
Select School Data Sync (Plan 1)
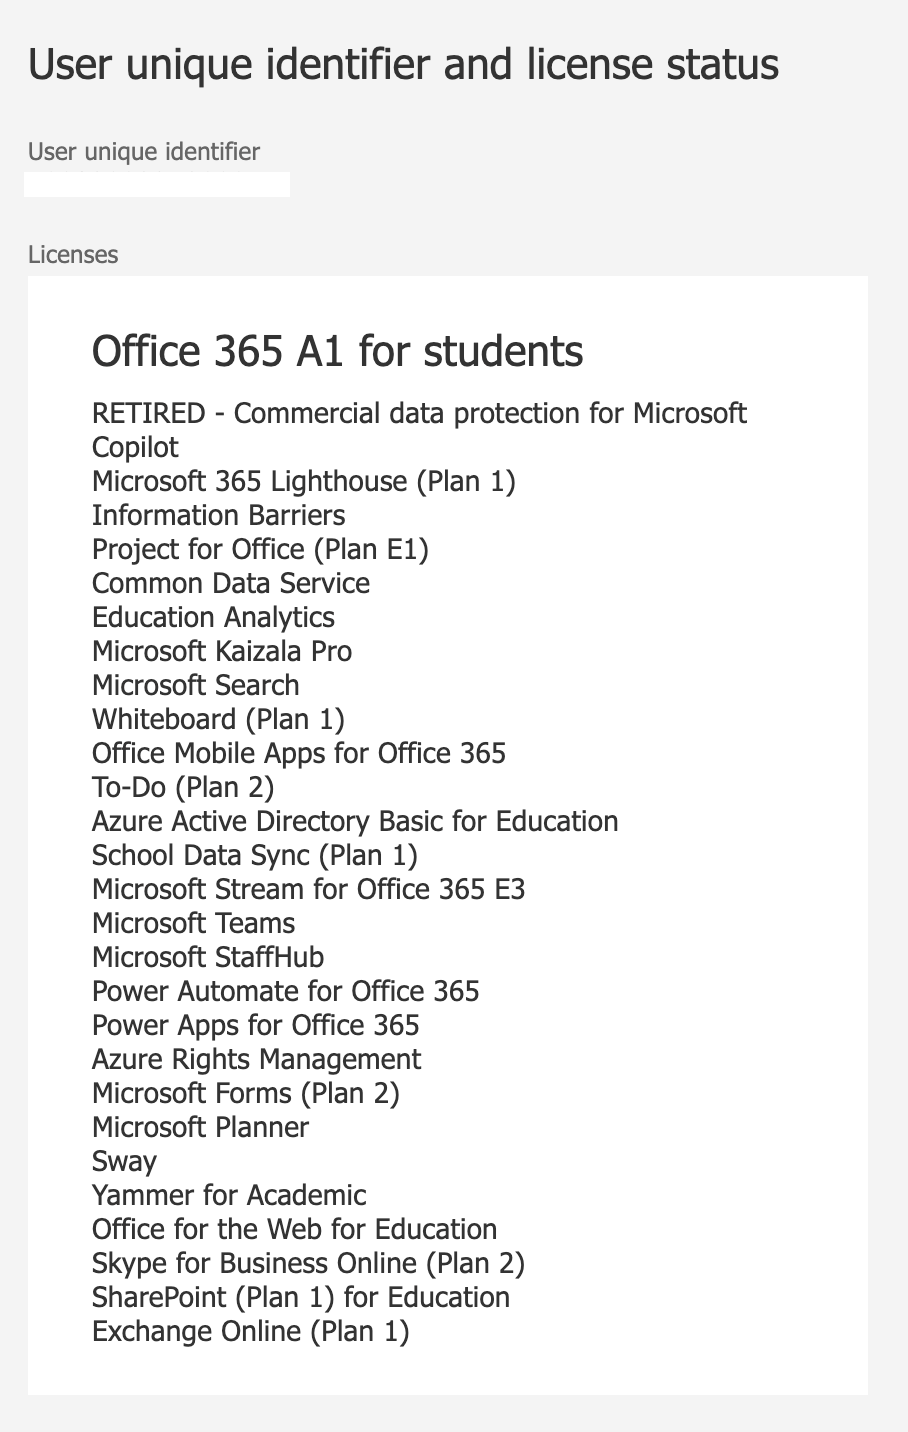(255, 856)
